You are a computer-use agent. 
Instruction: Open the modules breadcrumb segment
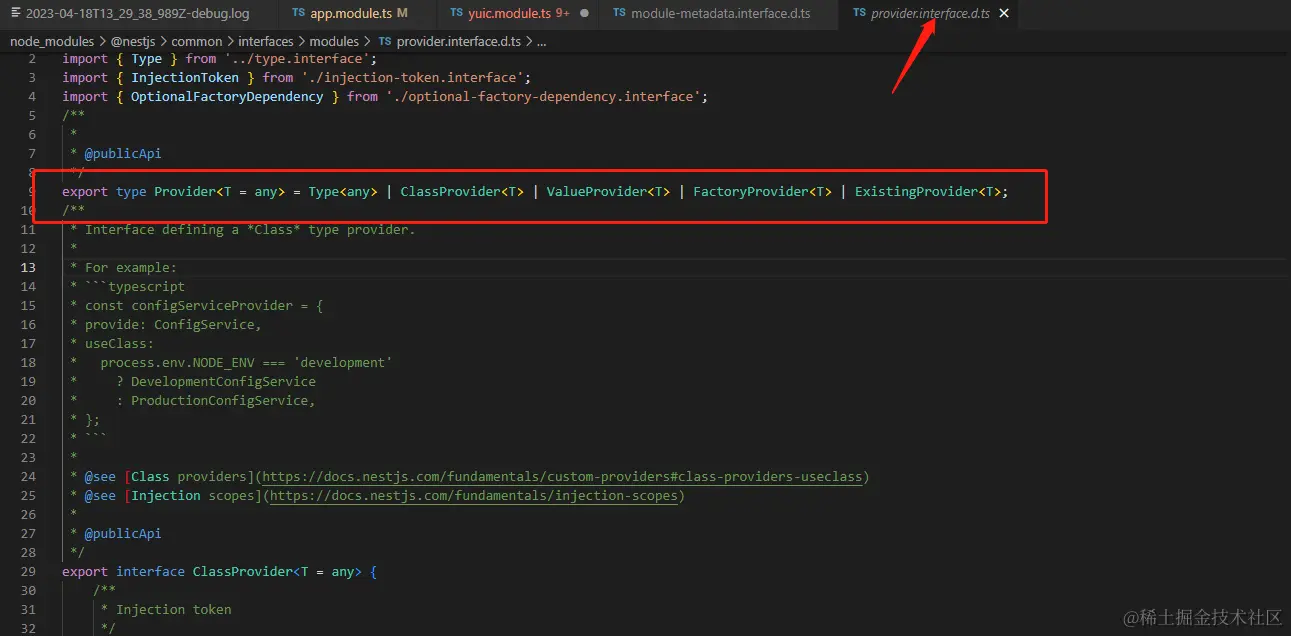coord(334,41)
